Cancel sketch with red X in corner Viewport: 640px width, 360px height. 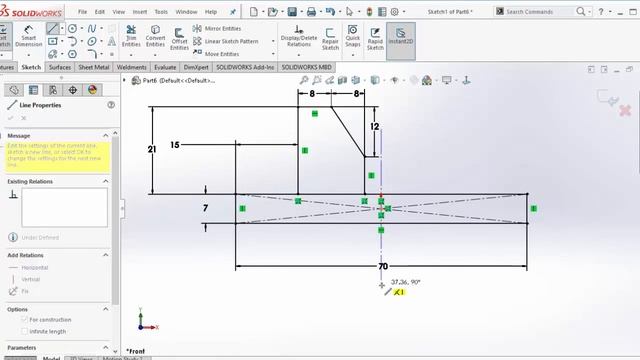625,110
